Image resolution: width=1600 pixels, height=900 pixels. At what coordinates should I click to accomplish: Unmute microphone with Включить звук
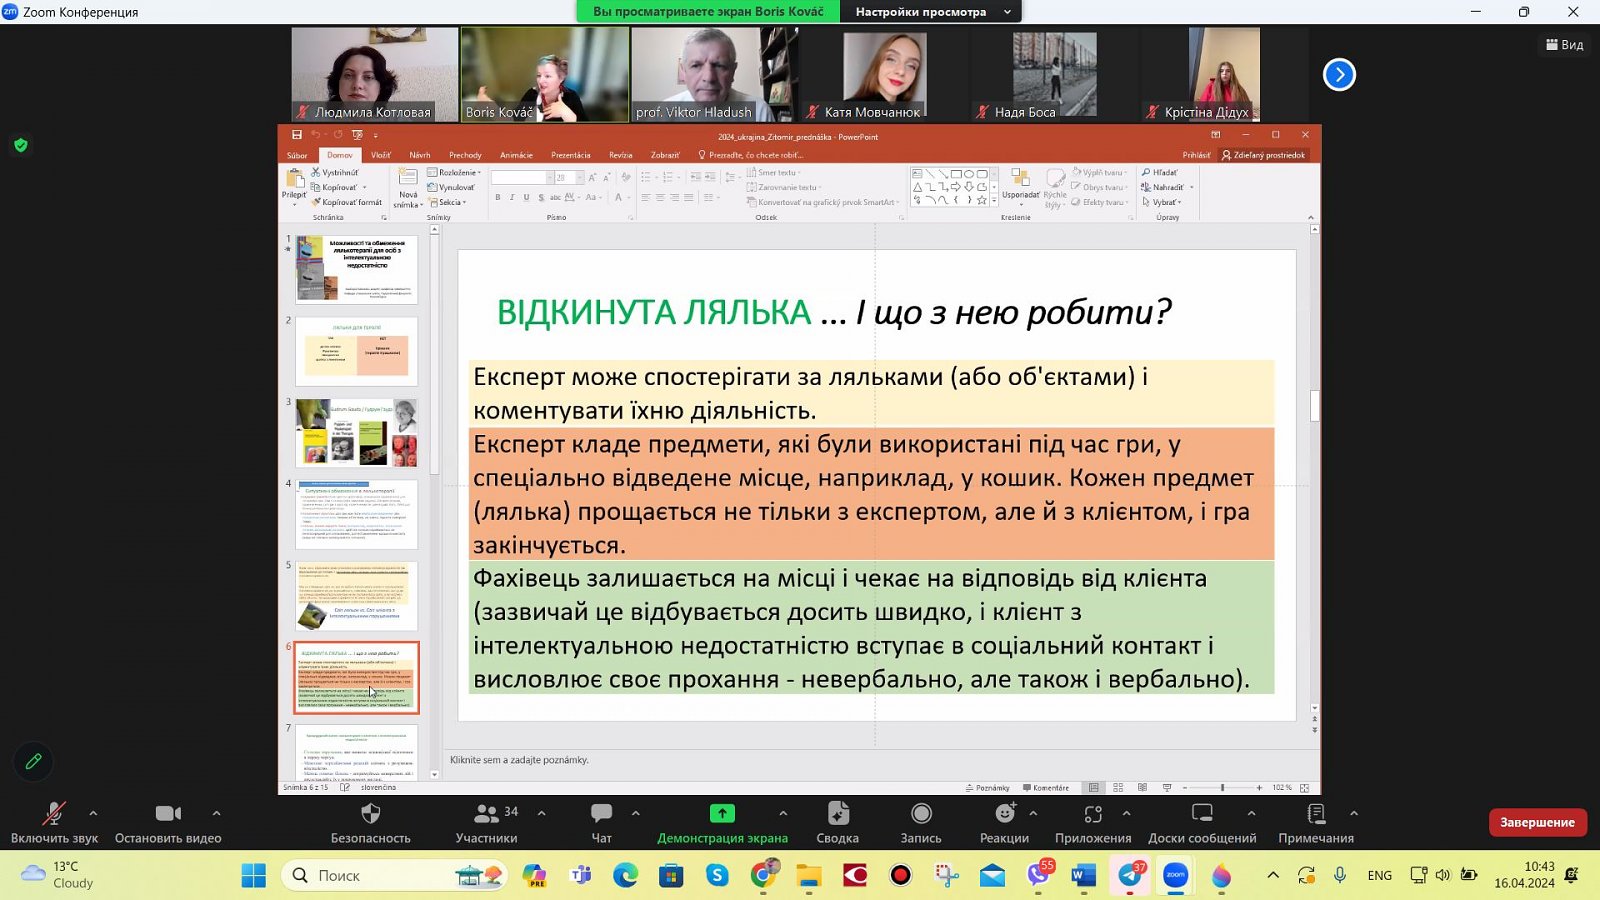(x=54, y=814)
